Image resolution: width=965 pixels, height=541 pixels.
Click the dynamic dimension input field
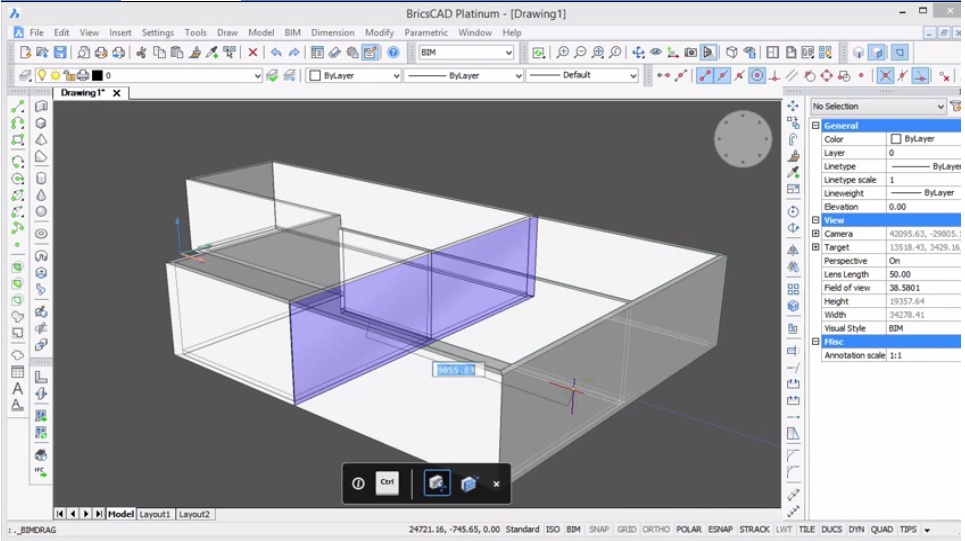click(x=457, y=370)
